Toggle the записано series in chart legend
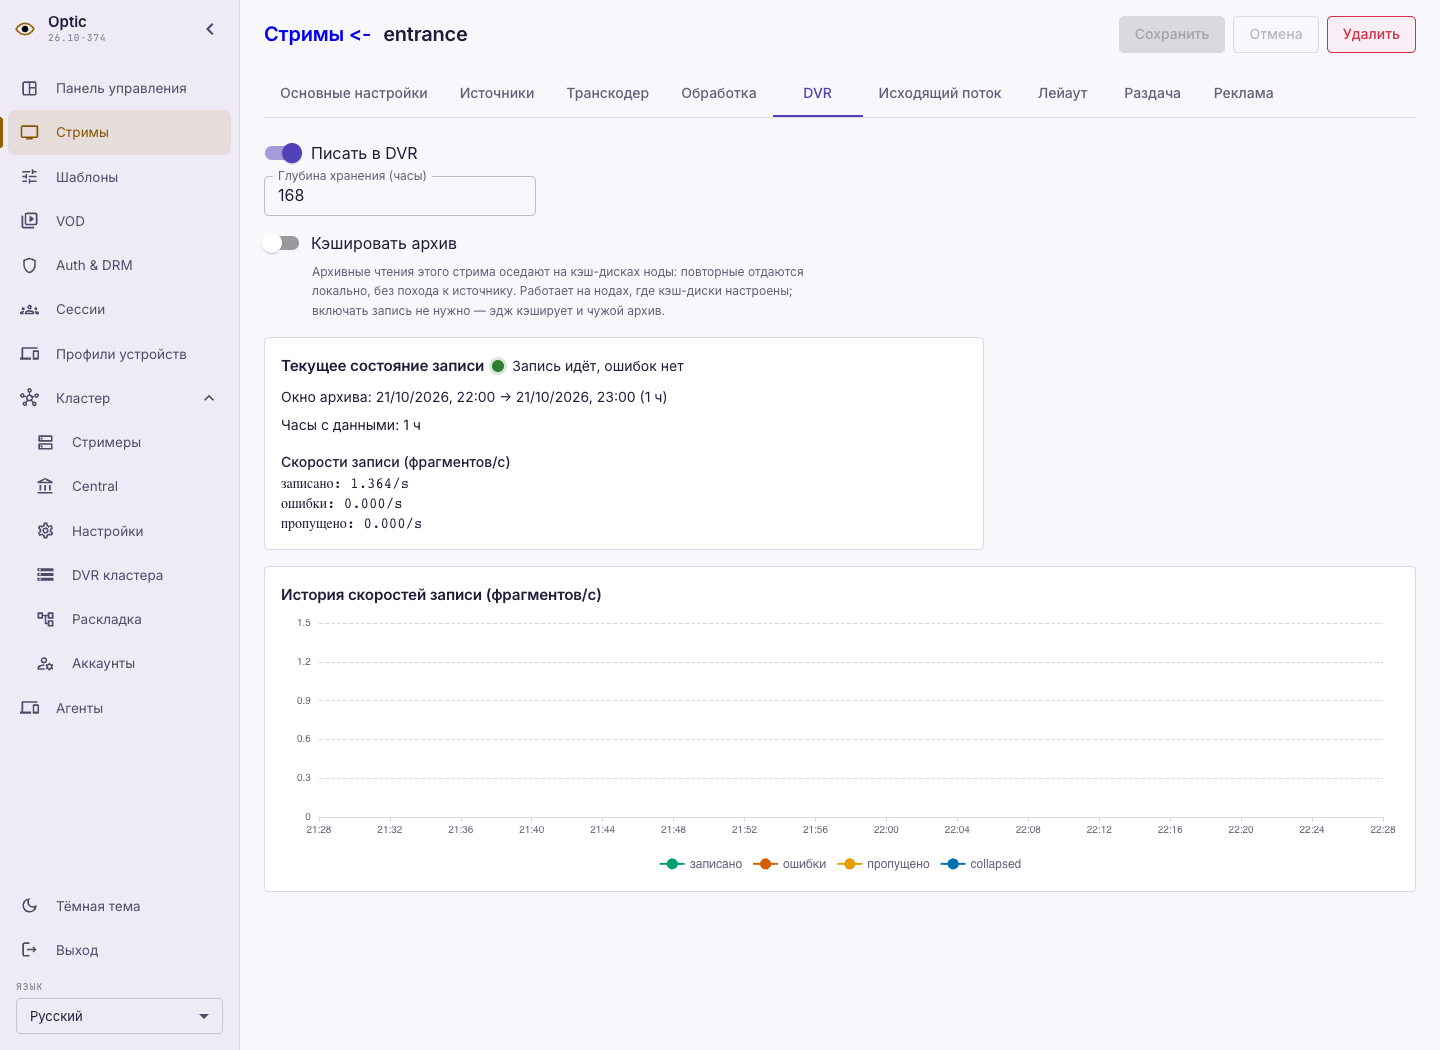 click(701, 864)
